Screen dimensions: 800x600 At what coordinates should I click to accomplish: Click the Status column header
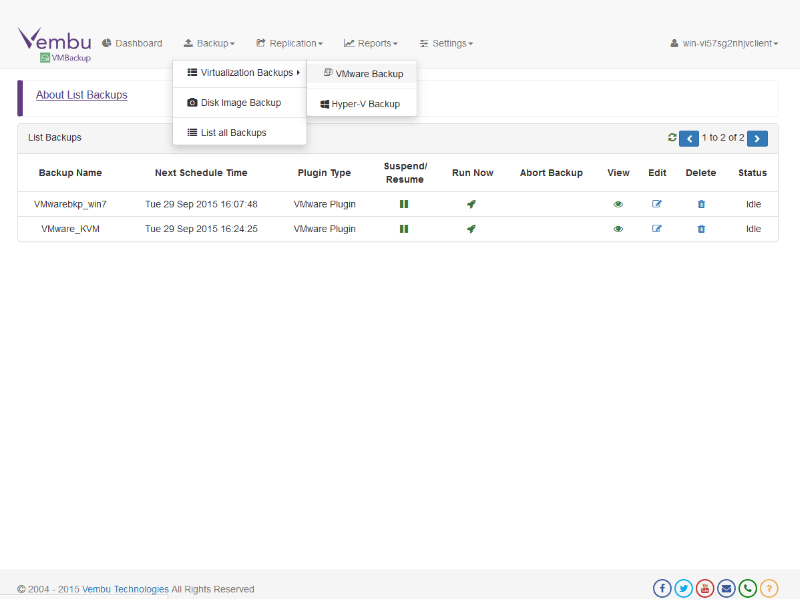pos(753,173)
